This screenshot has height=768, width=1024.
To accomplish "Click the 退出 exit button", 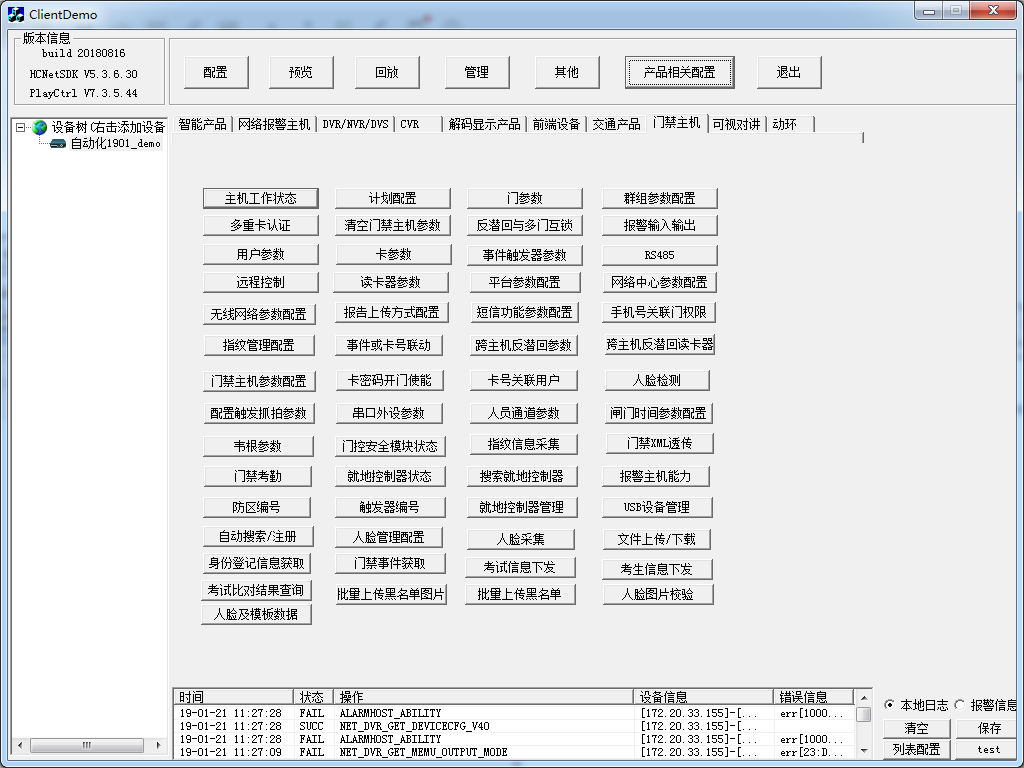I will point(789,71).
